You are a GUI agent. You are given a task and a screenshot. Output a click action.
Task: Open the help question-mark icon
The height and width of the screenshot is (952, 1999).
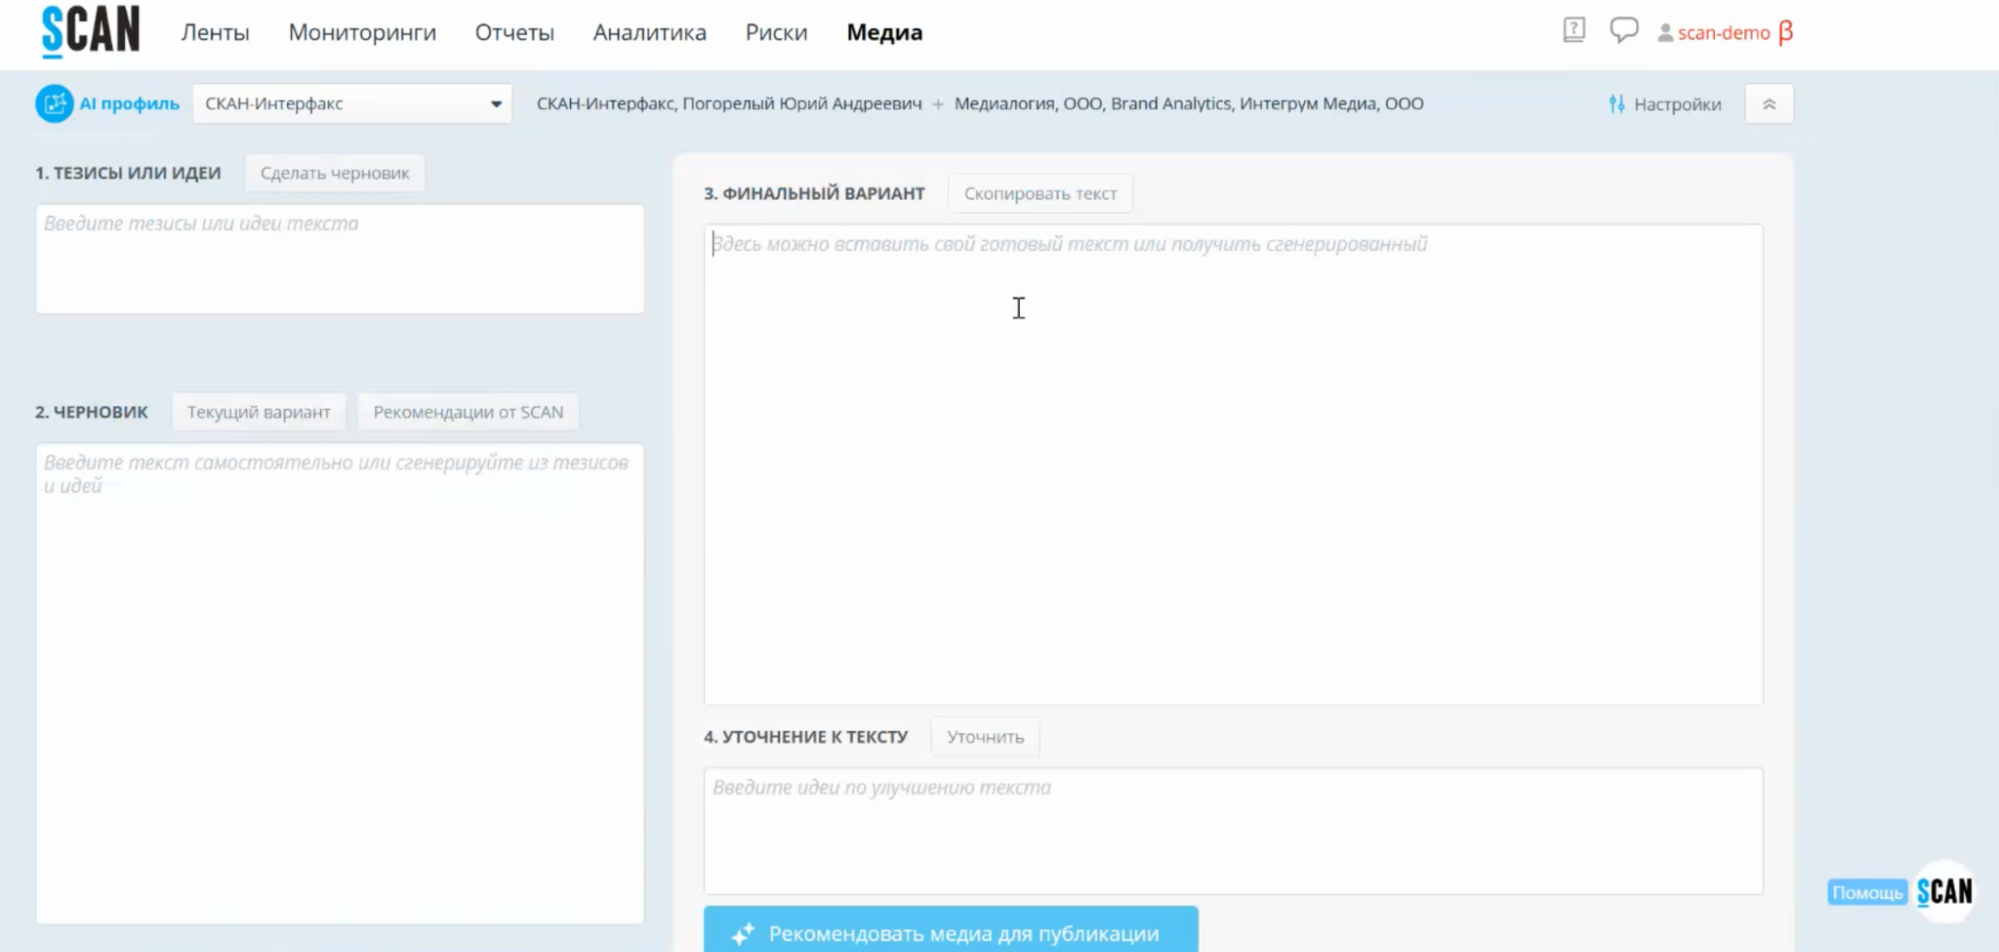click(1573, 31)
